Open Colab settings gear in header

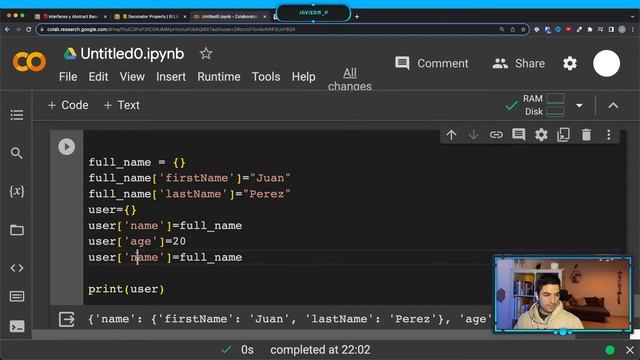(570, 63)
